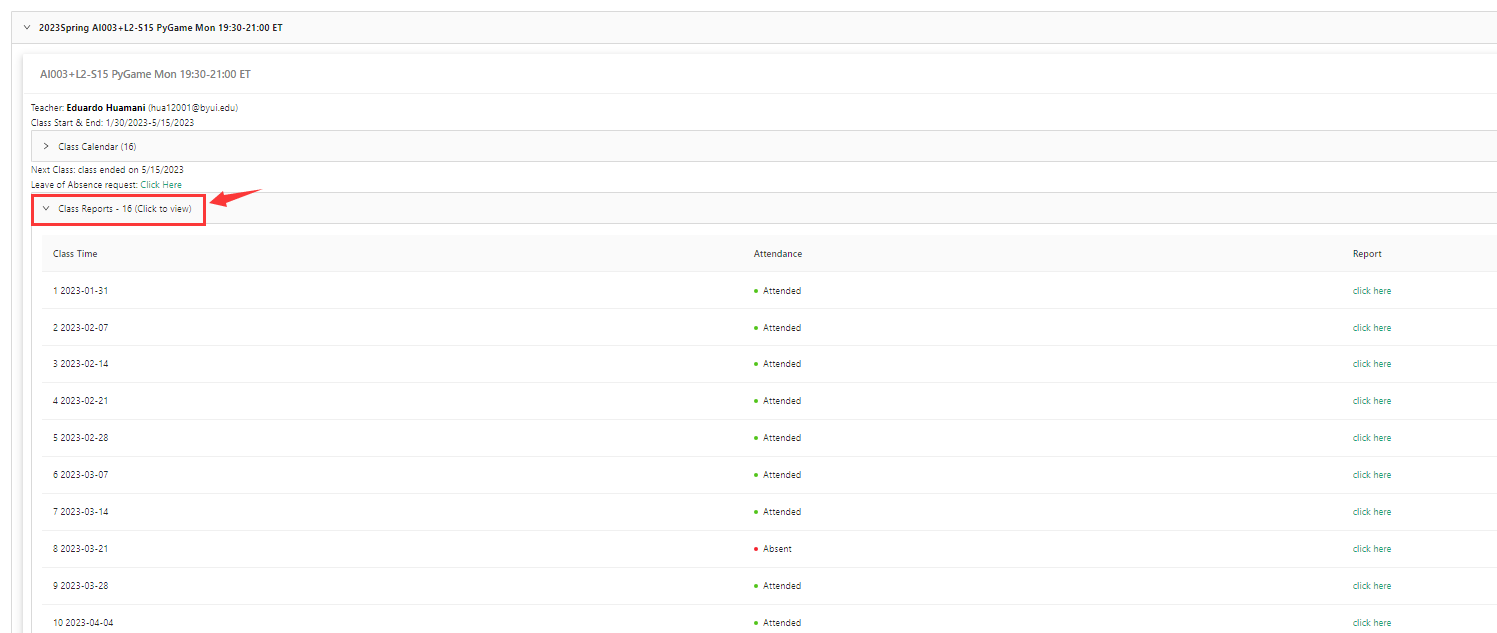Click the Leave of Absence 'Click Here' link

pyautogui.click(x=161, y=185)
